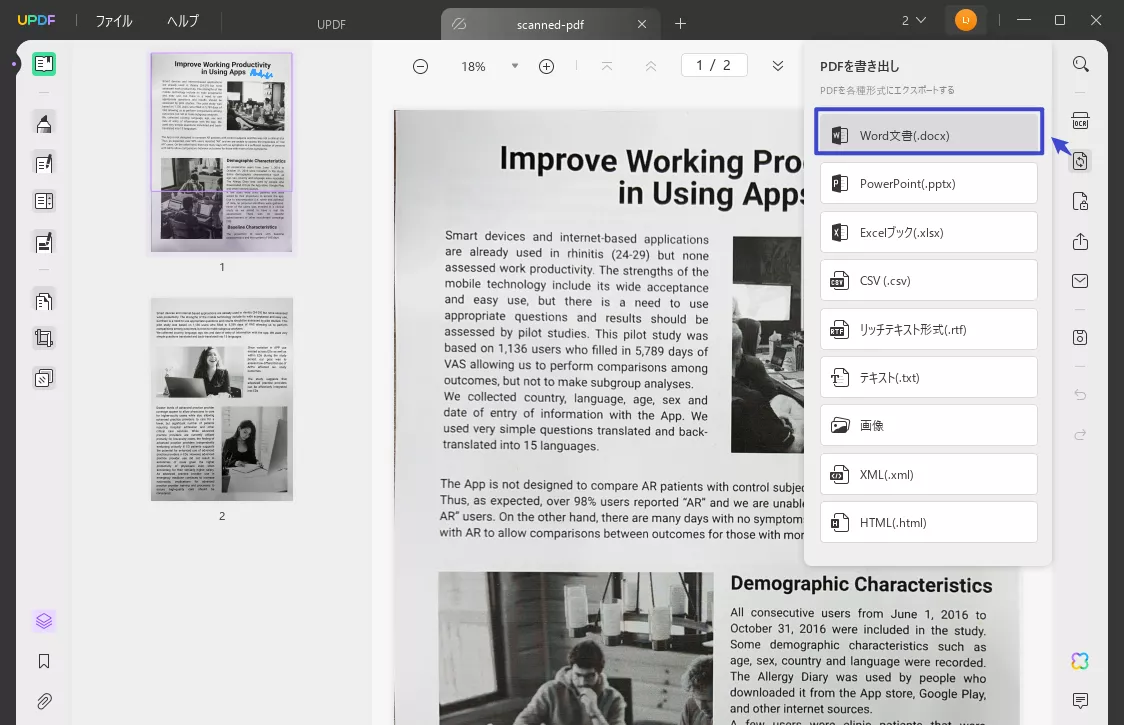Open the Attachments panel
The width and height of the screenshot is (1124, 725).
click(44, 701)
